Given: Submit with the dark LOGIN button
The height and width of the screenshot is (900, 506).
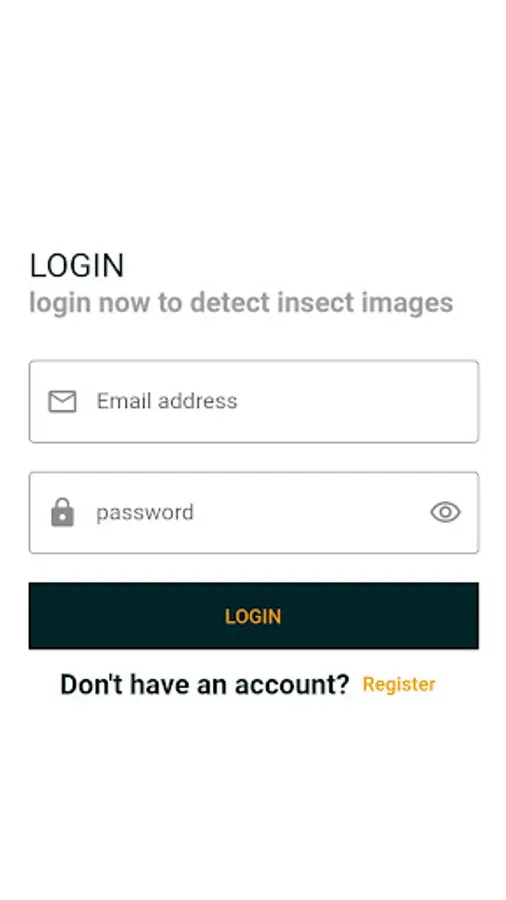Looking at the screenshot, I should click(254, 616).
